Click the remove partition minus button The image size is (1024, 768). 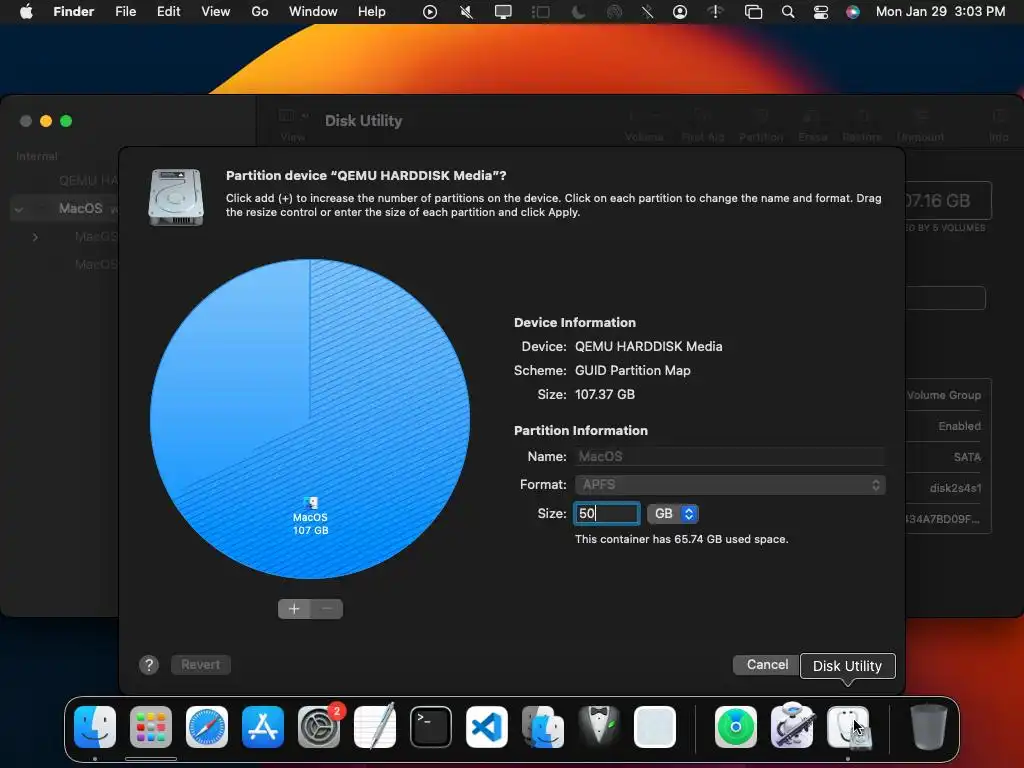[x=327, y=609]
